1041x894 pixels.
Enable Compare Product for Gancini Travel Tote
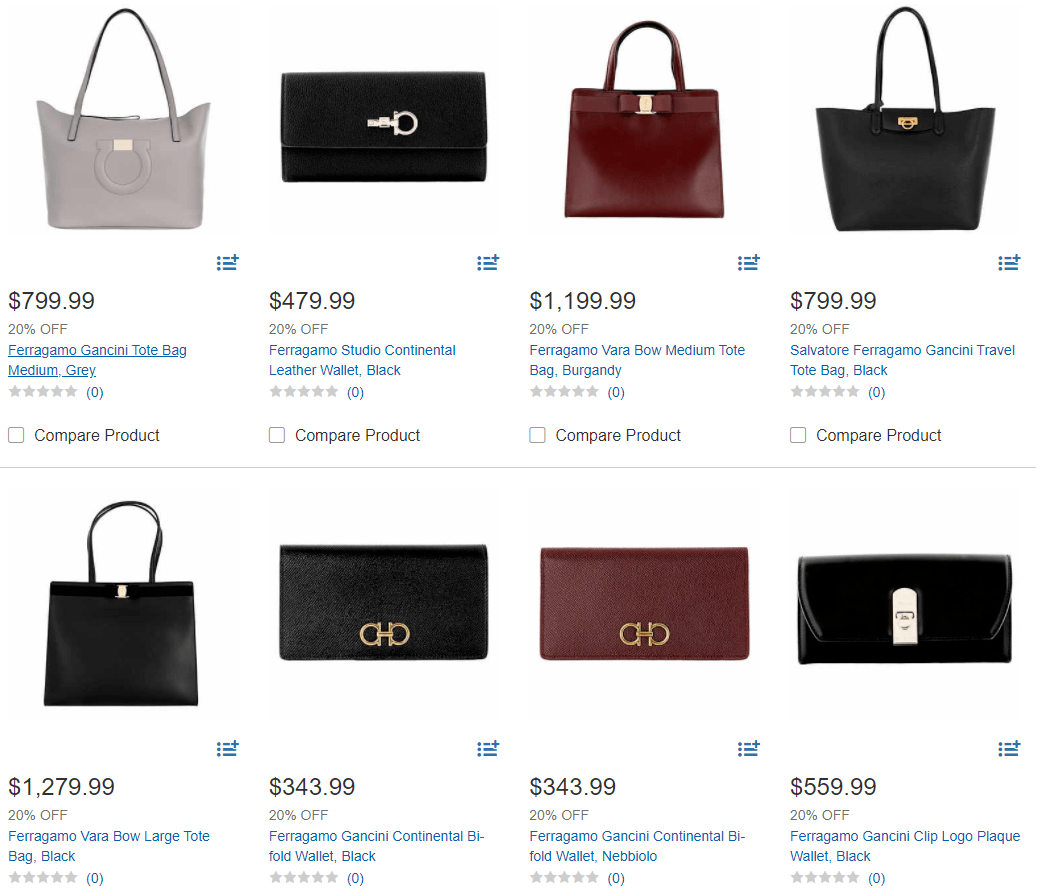pos(798,435)
